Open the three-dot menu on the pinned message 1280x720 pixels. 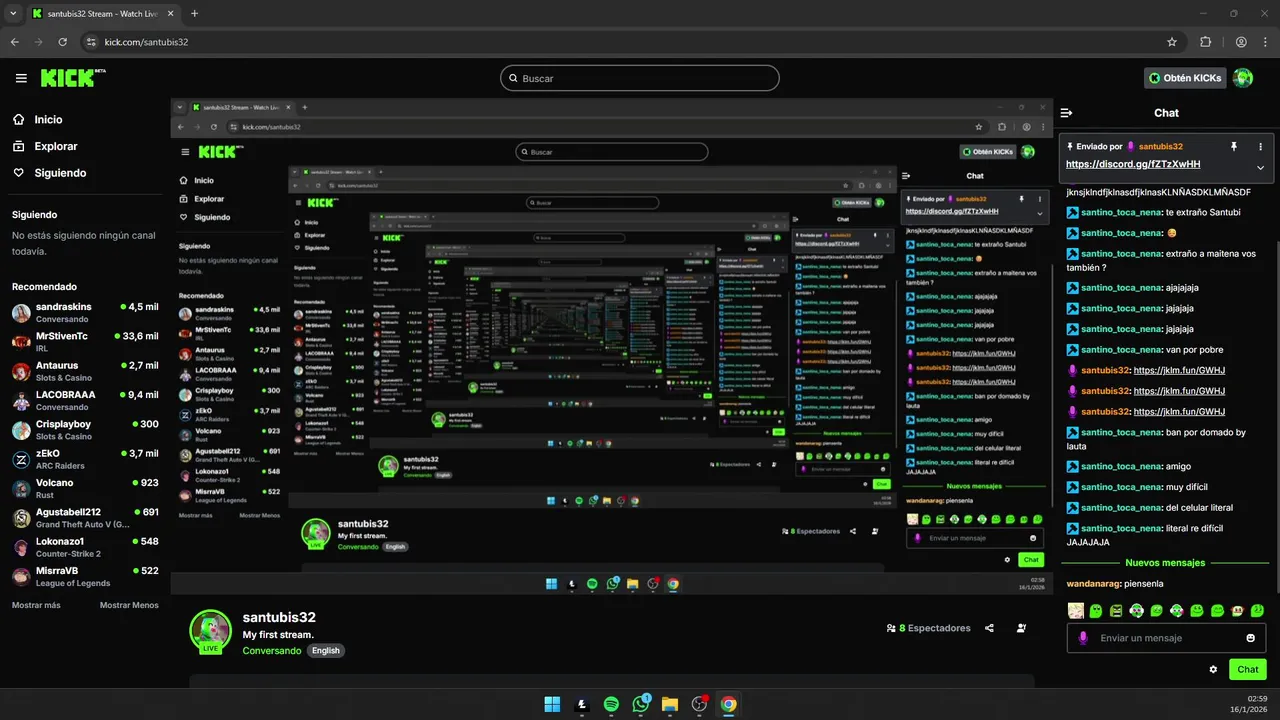click(x=1260, y=146)
